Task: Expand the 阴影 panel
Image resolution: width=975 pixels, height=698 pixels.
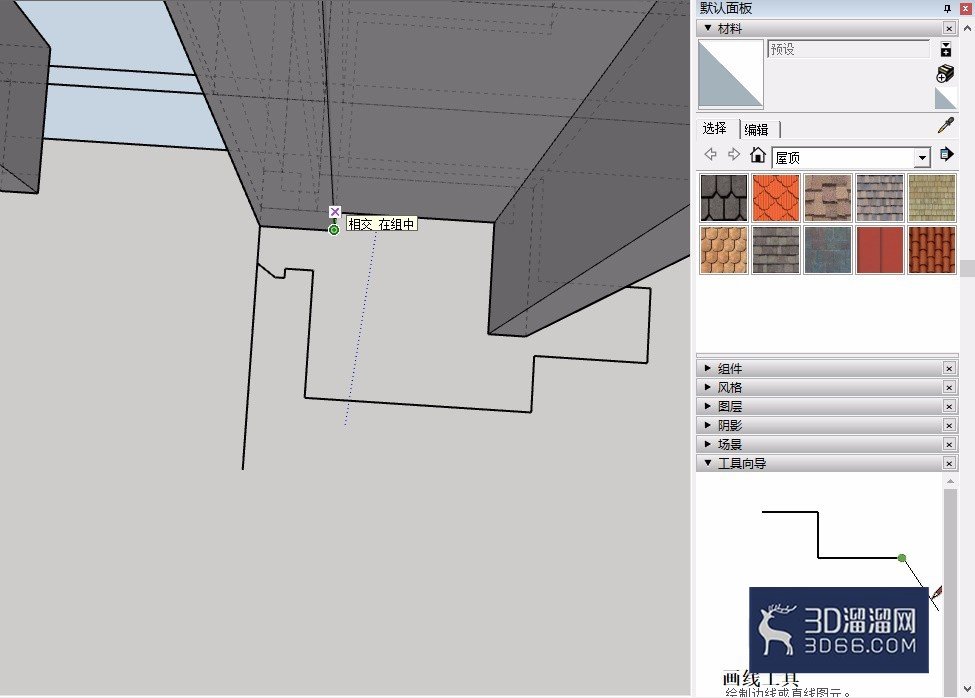Action: [x=708, y=425]
